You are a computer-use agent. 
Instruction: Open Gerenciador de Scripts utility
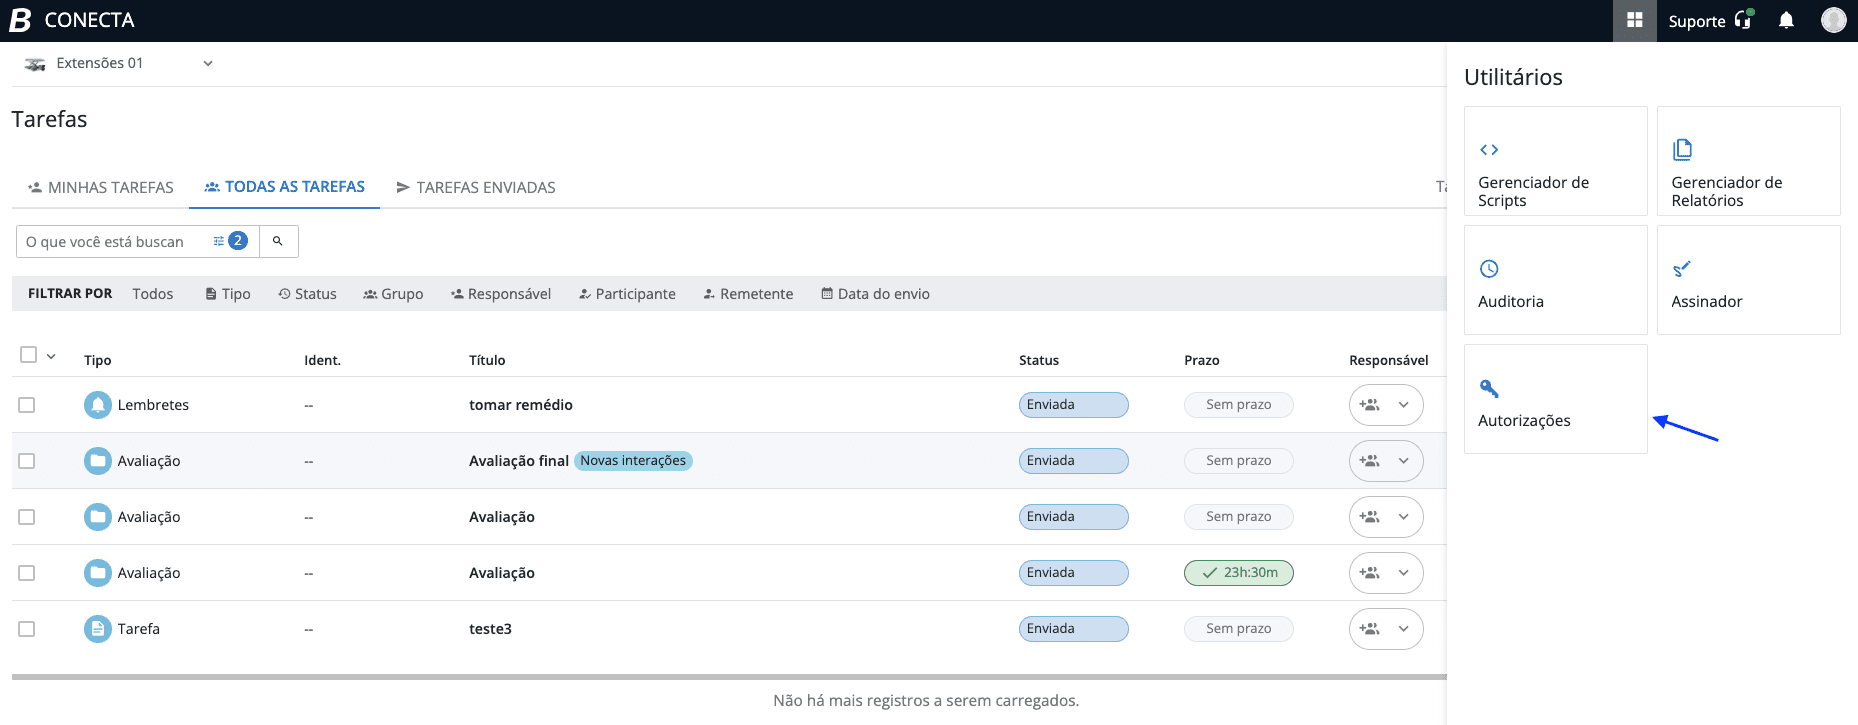pos(1555,161)
